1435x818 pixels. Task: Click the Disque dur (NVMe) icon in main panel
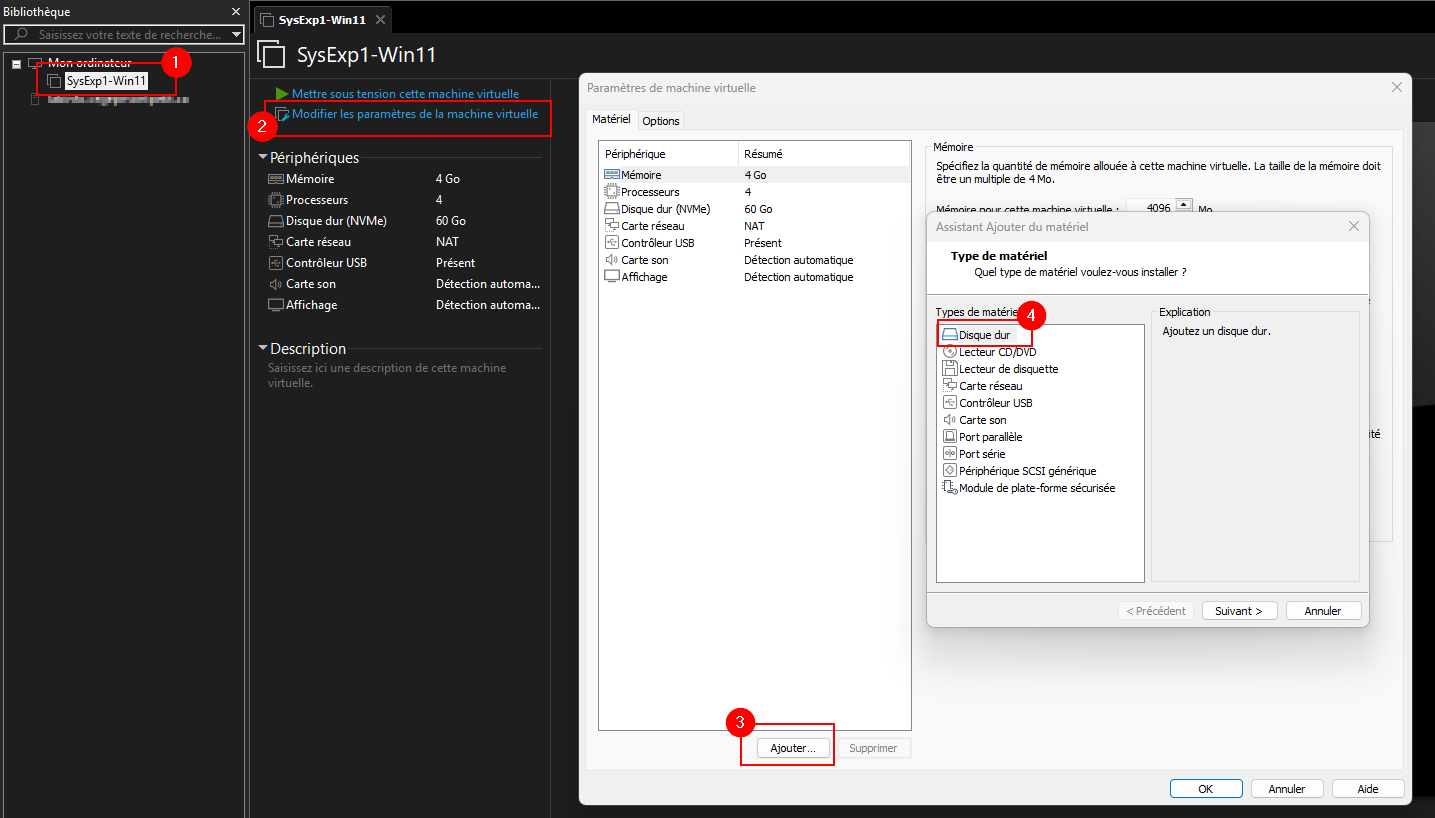point(276,221)
